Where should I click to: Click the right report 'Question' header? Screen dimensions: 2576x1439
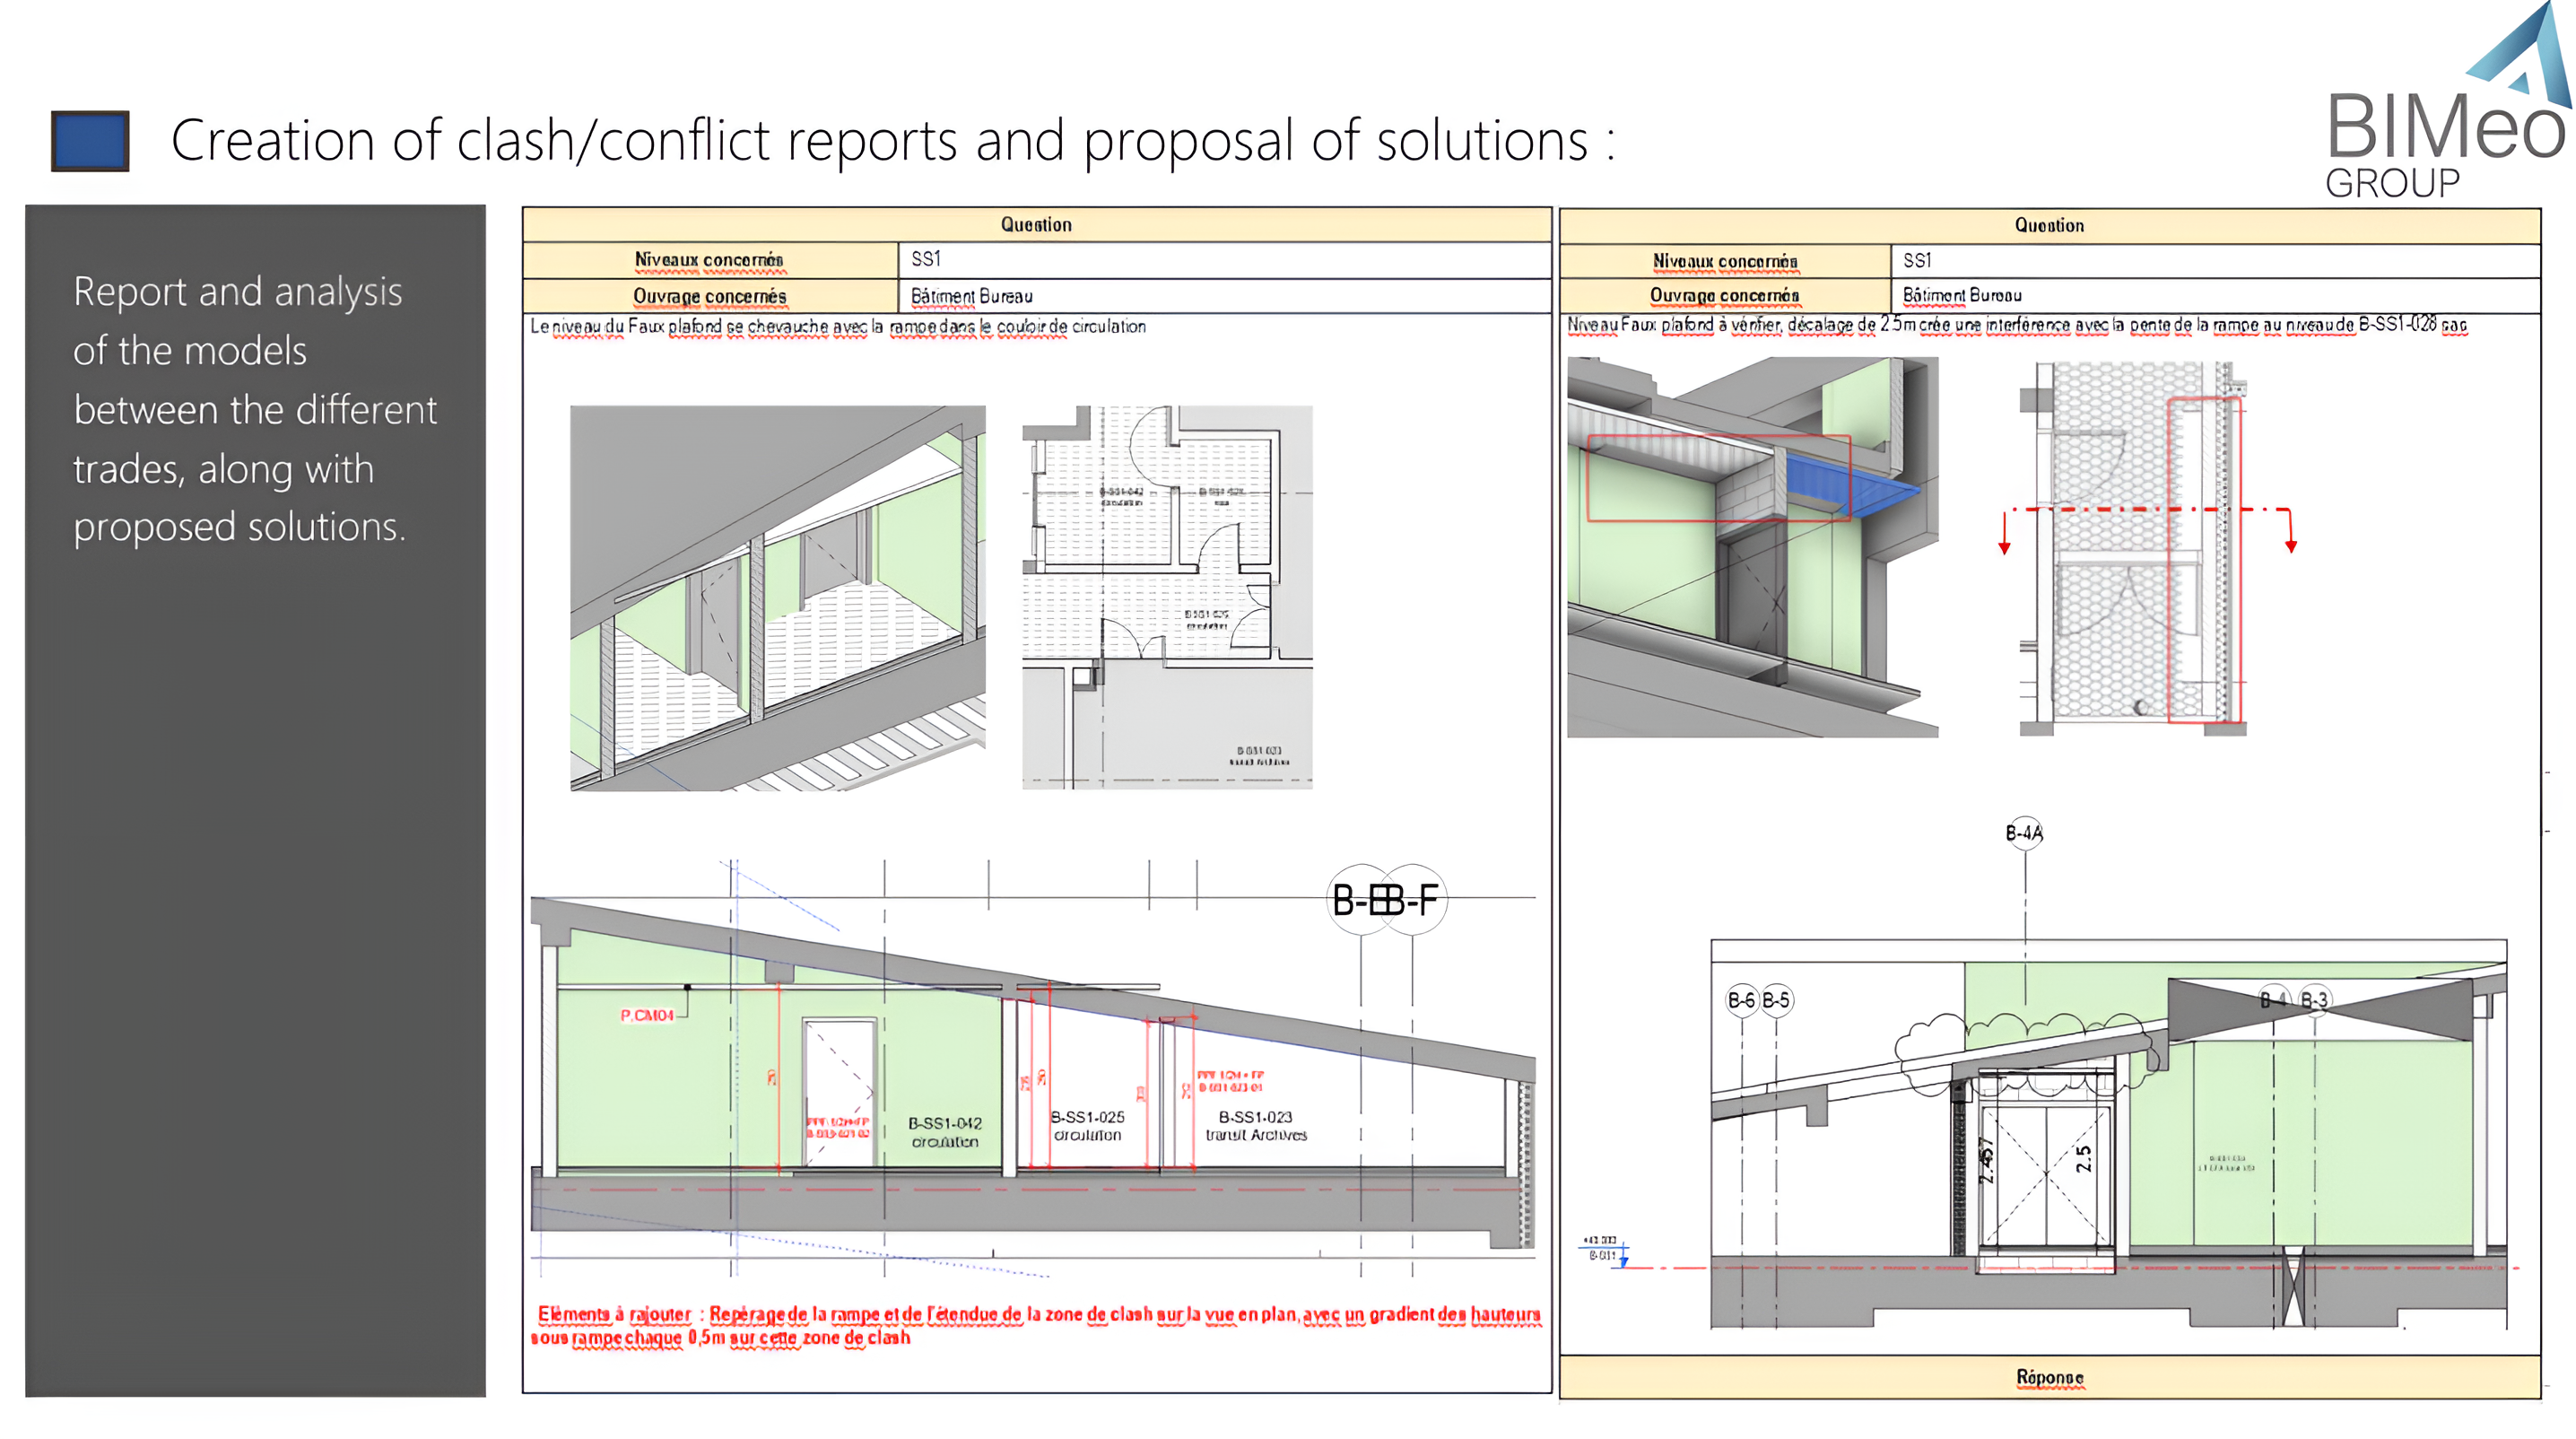click(x=2049, y=225)
